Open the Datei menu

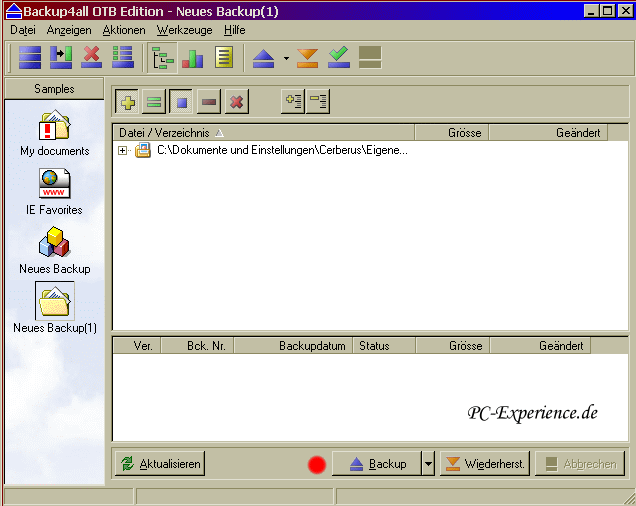click(x=23, y=30)
